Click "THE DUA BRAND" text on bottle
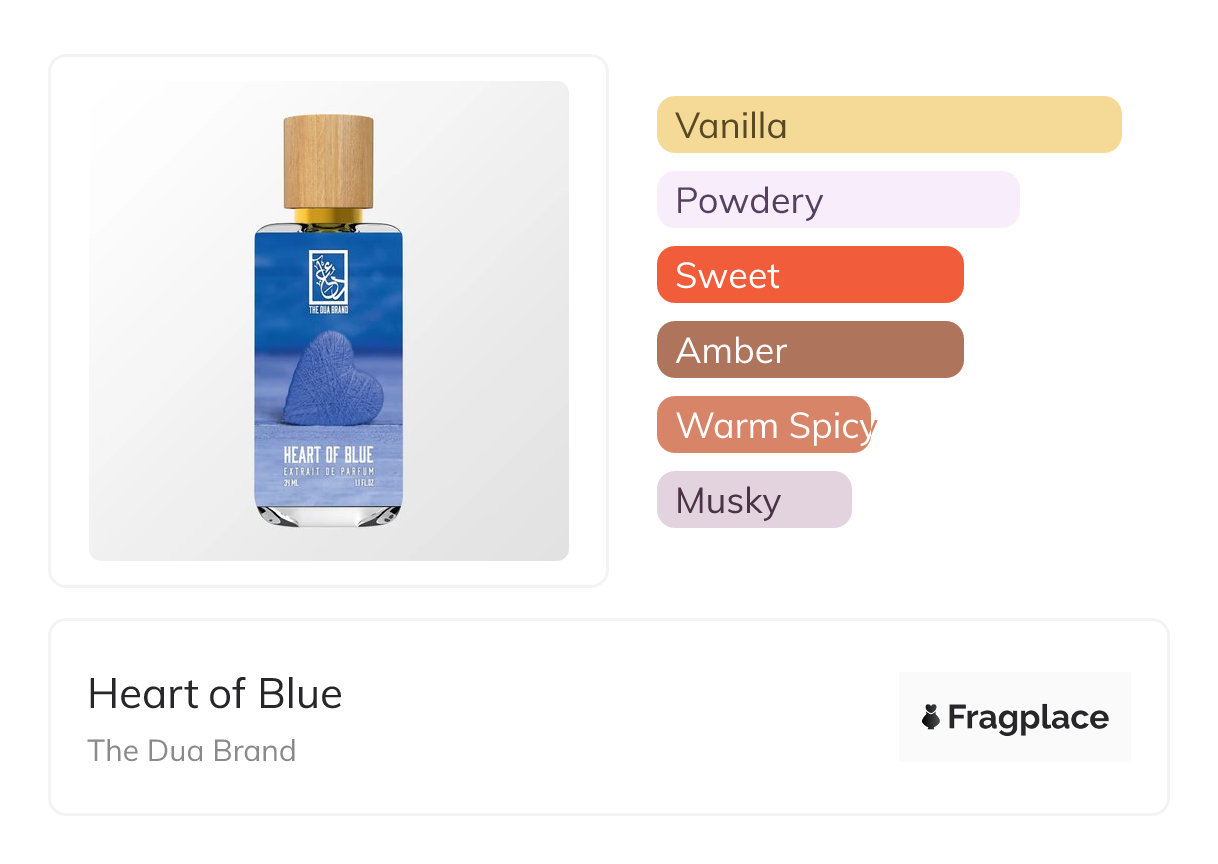Image resolution: width=1218 pixels, height=864 pixels. pyautogui.click(x=328, y=310)
